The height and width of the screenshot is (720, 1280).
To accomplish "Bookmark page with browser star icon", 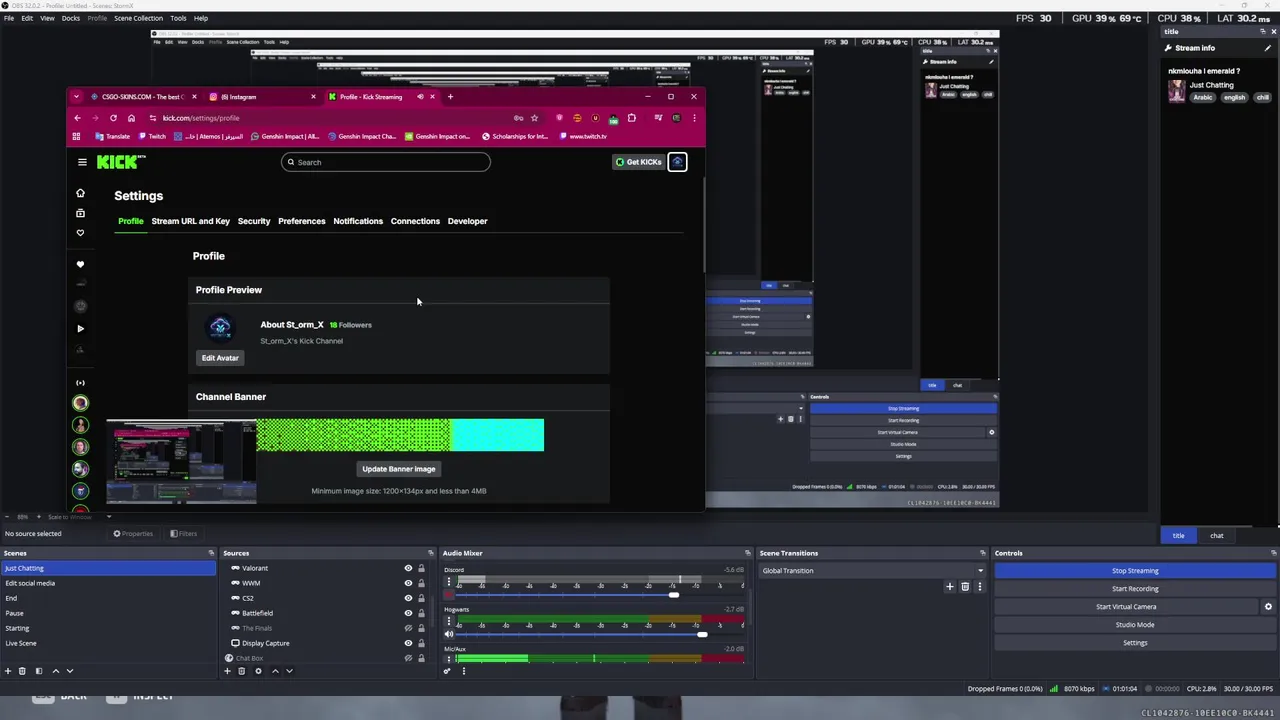I will [x=534, y=118].
